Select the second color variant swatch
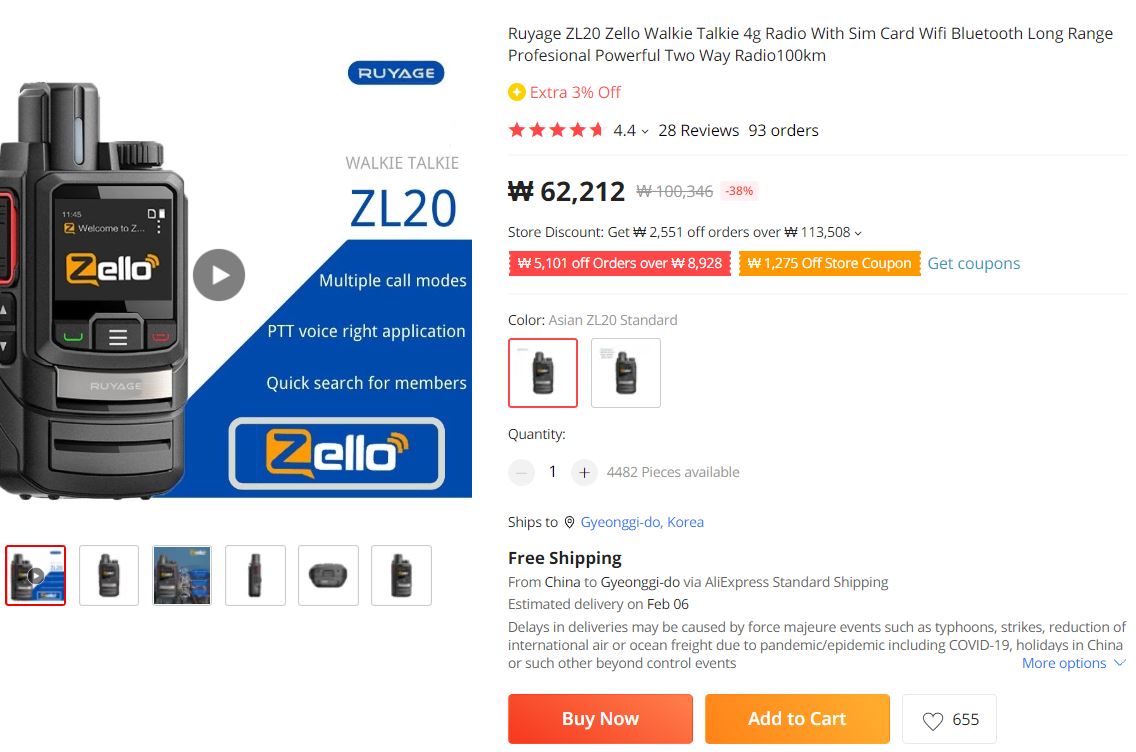 pyautogui.click(x=626, y=373)
